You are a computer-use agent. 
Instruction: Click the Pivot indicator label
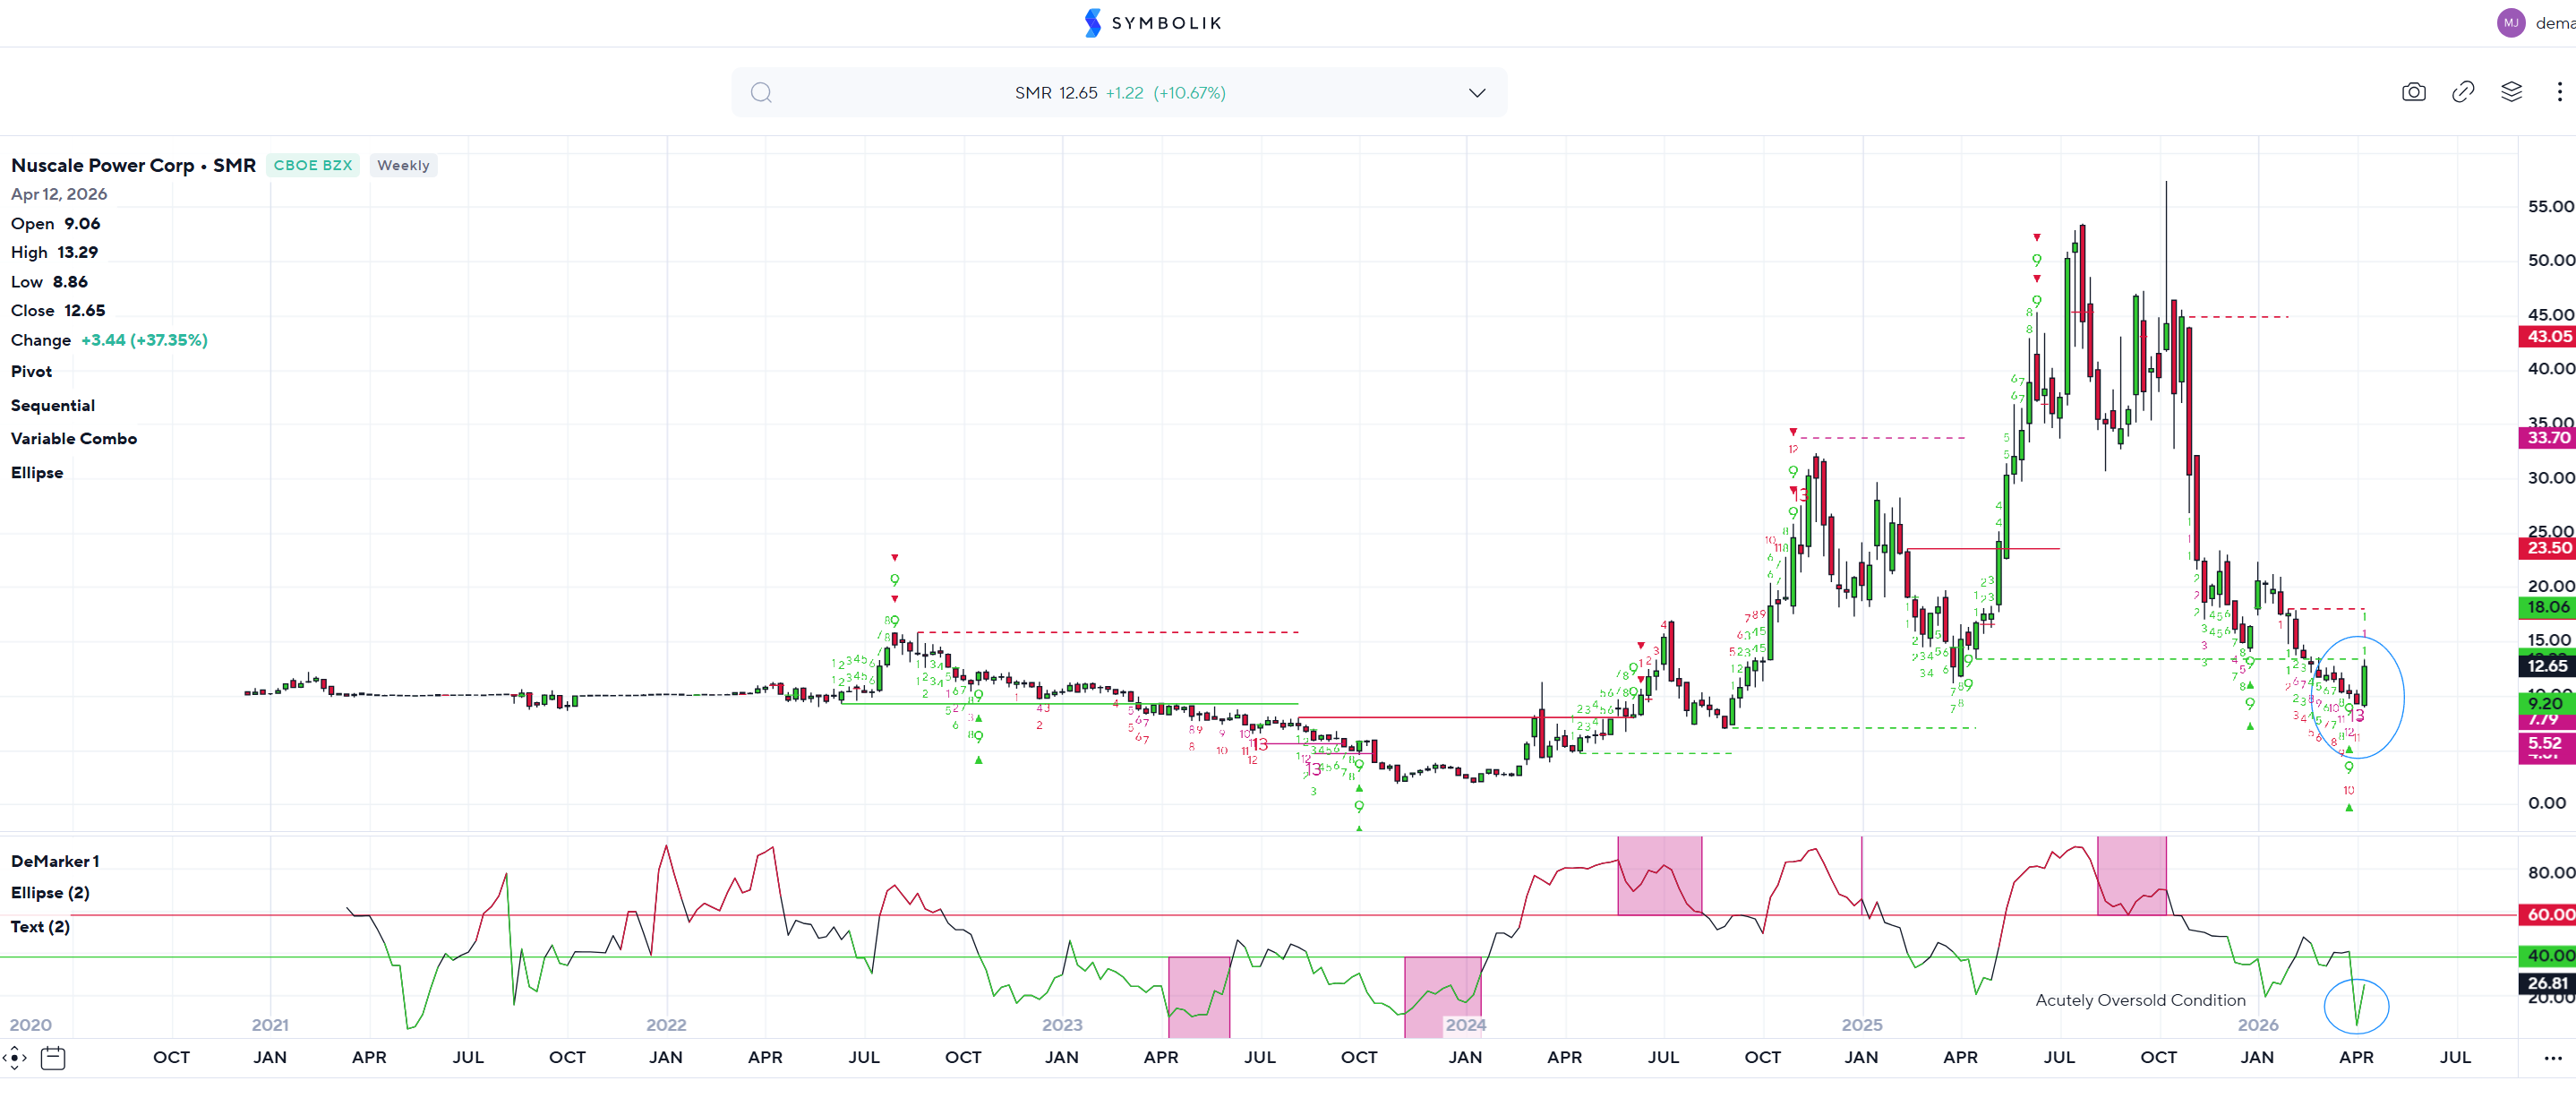pos(31,371)
